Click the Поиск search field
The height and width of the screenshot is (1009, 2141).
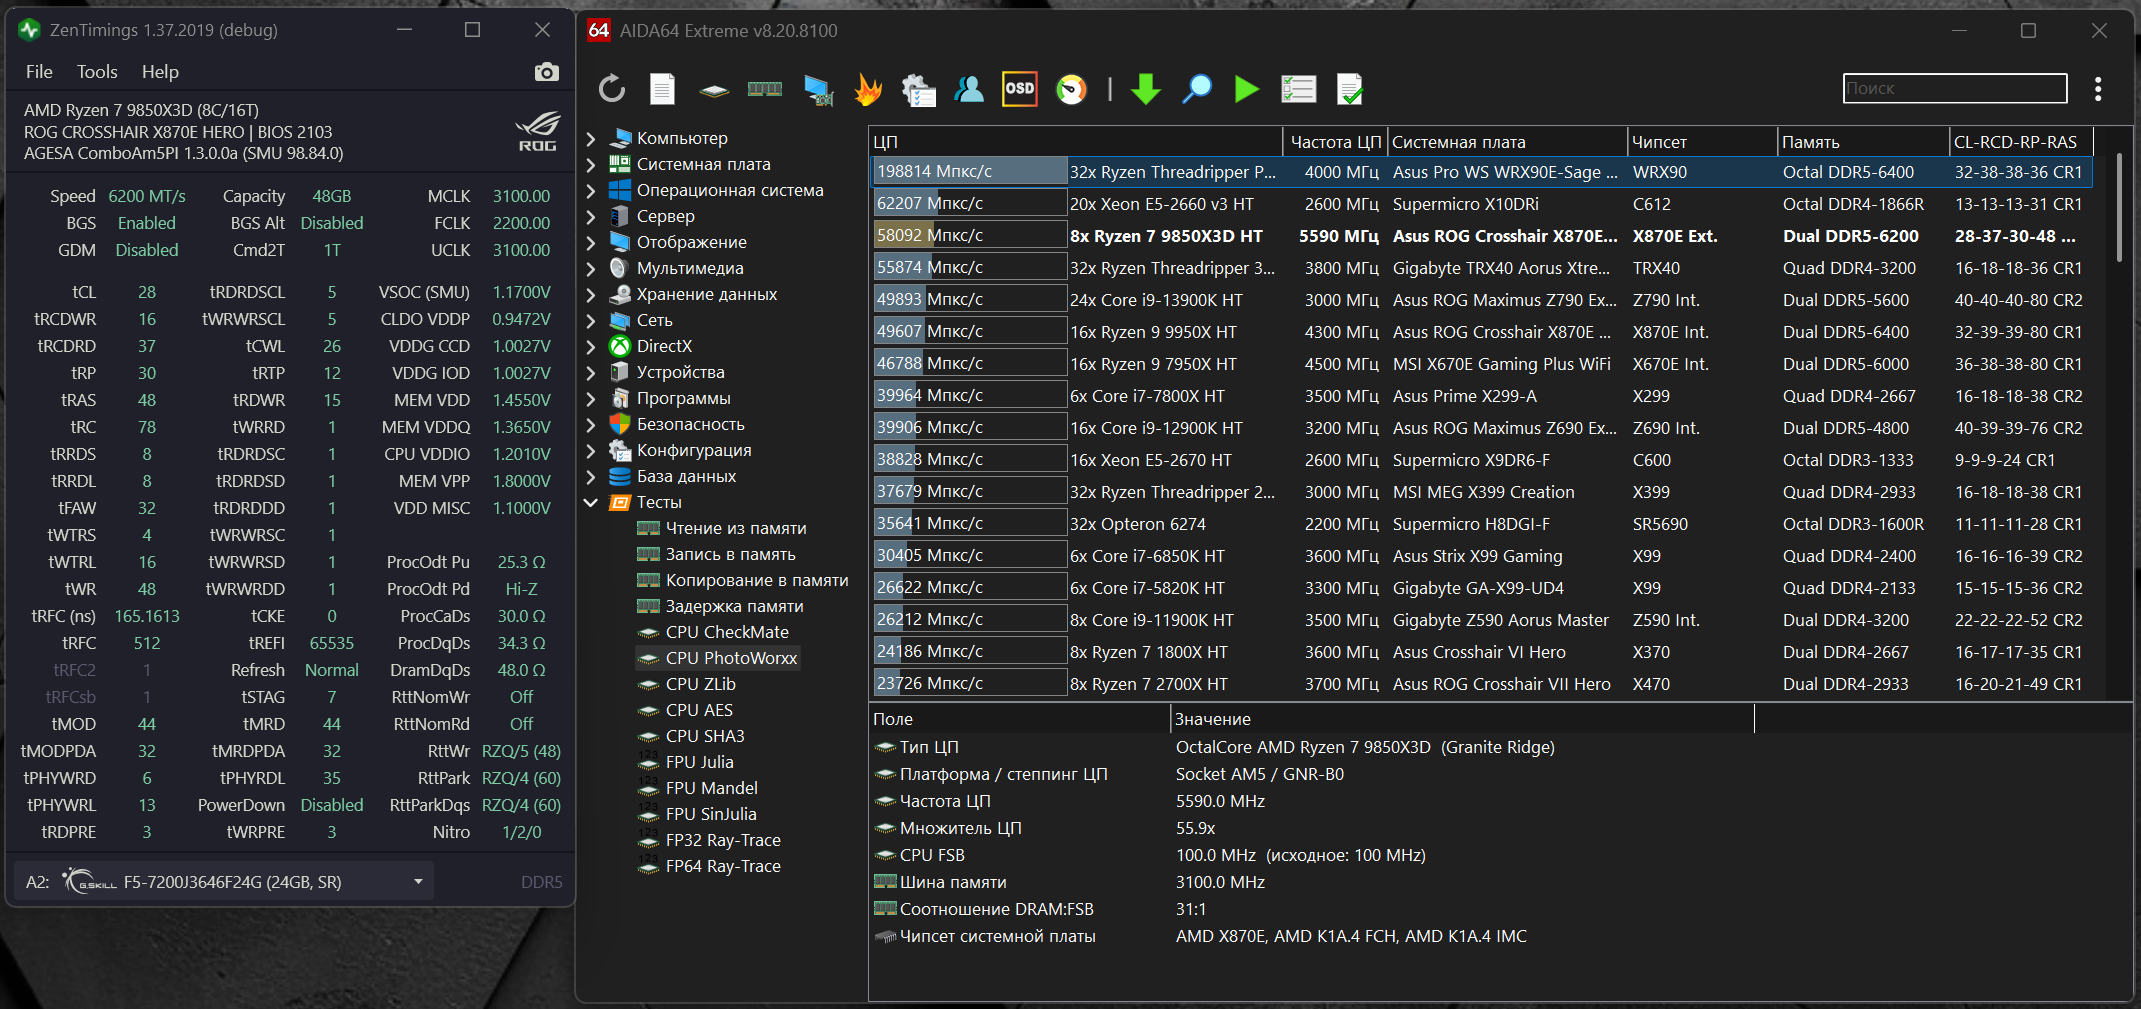pos(1955,88)
